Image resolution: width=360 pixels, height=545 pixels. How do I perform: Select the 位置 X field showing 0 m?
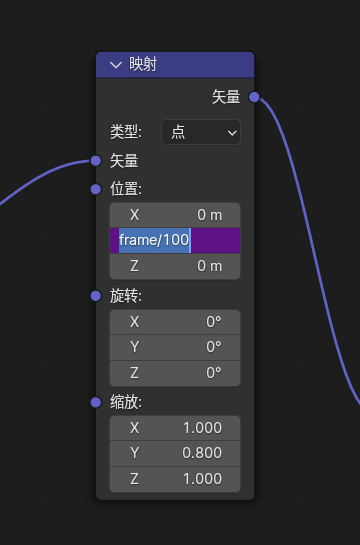coord(175,215)
